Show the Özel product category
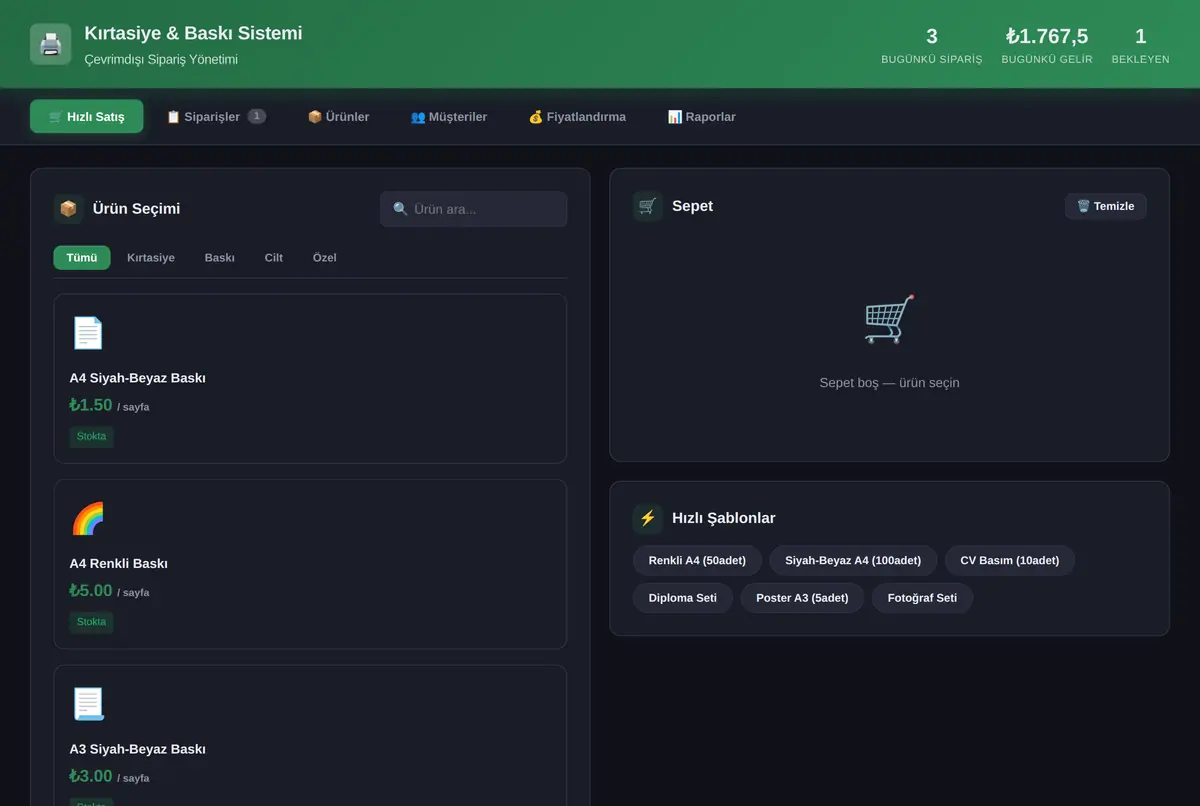This screenshot has height=806, width=1200. [x=325, y=258]
